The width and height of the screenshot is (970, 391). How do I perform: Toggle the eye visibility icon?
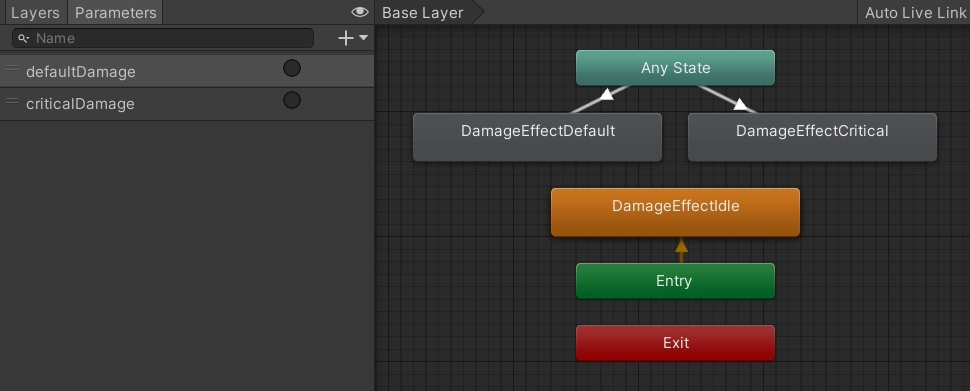tap(359, 12)
